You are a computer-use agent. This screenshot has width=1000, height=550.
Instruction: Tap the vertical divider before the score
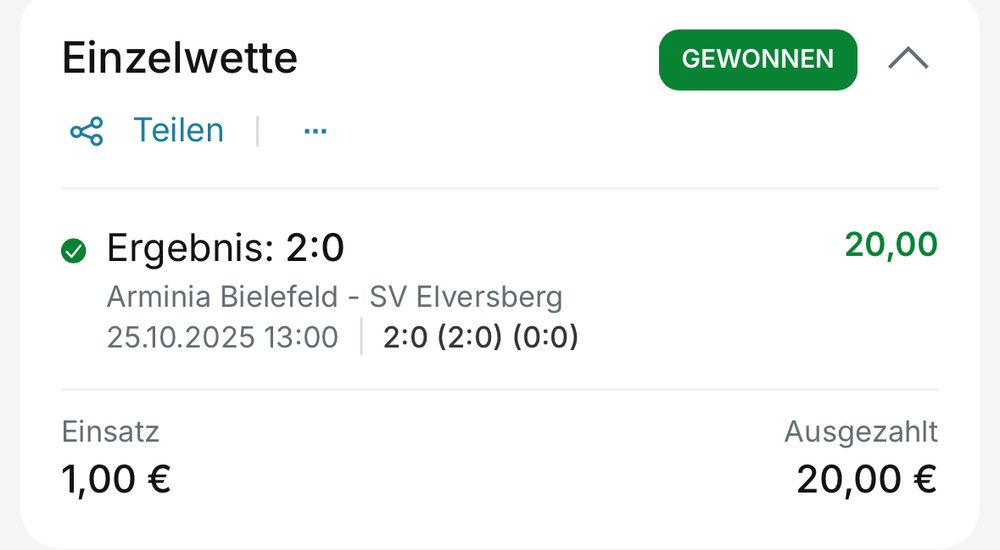pos(362,336)
